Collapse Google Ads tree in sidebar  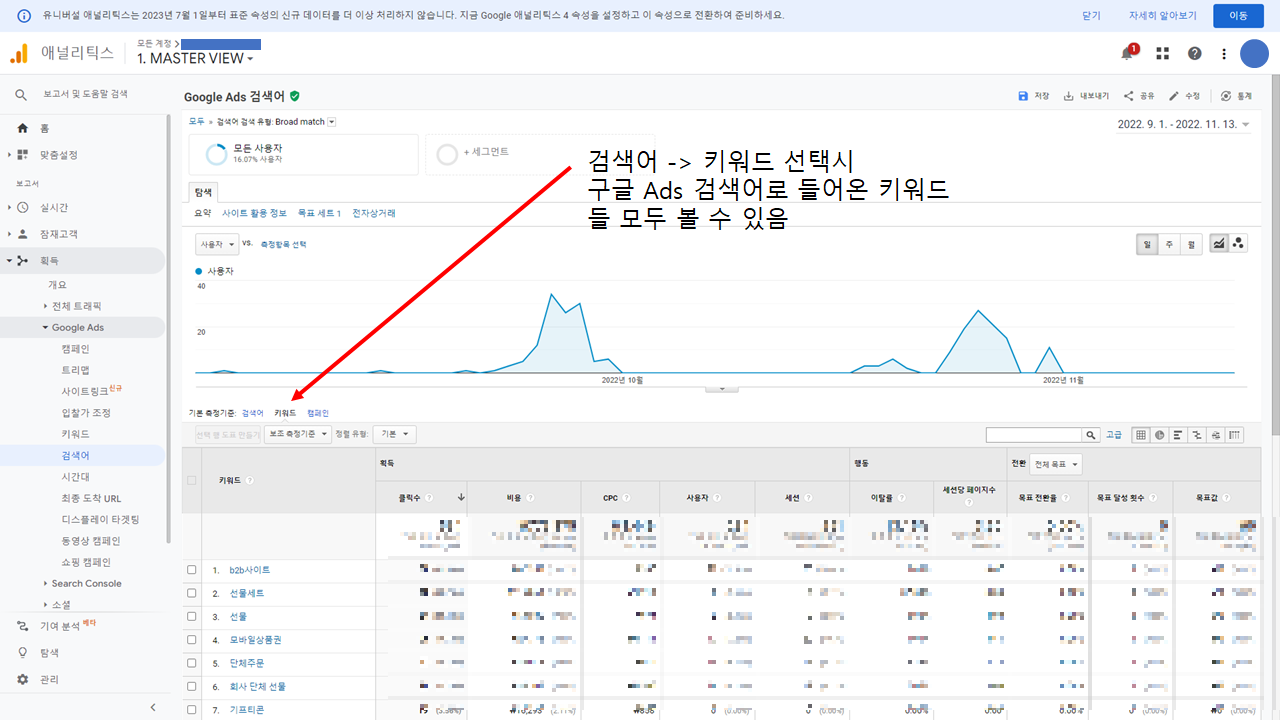click(45, 327)
